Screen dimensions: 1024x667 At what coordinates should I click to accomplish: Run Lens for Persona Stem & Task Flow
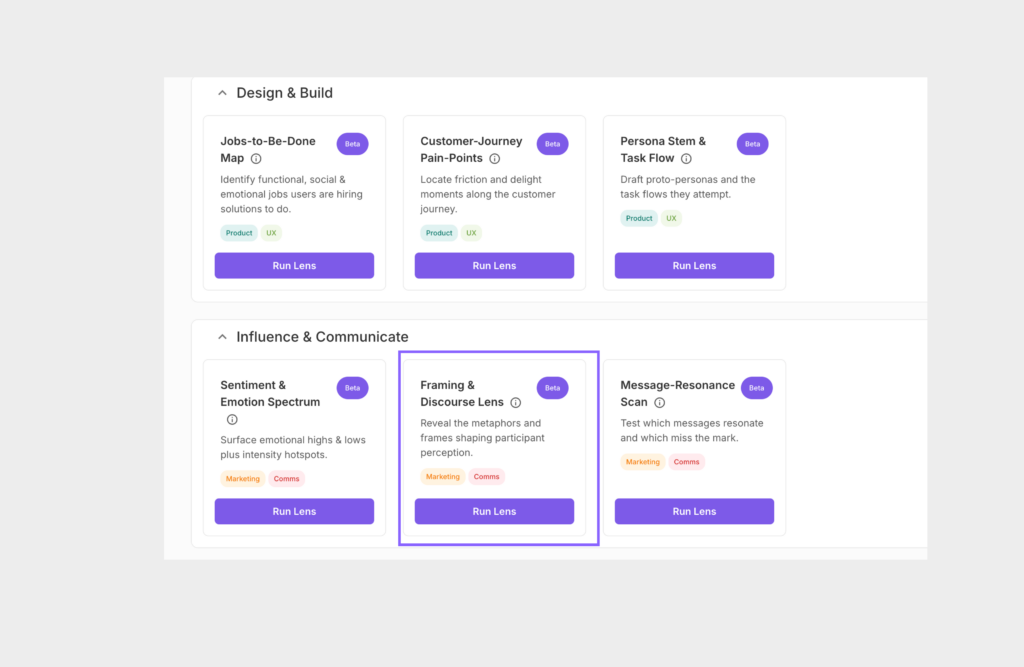[694, 266]
